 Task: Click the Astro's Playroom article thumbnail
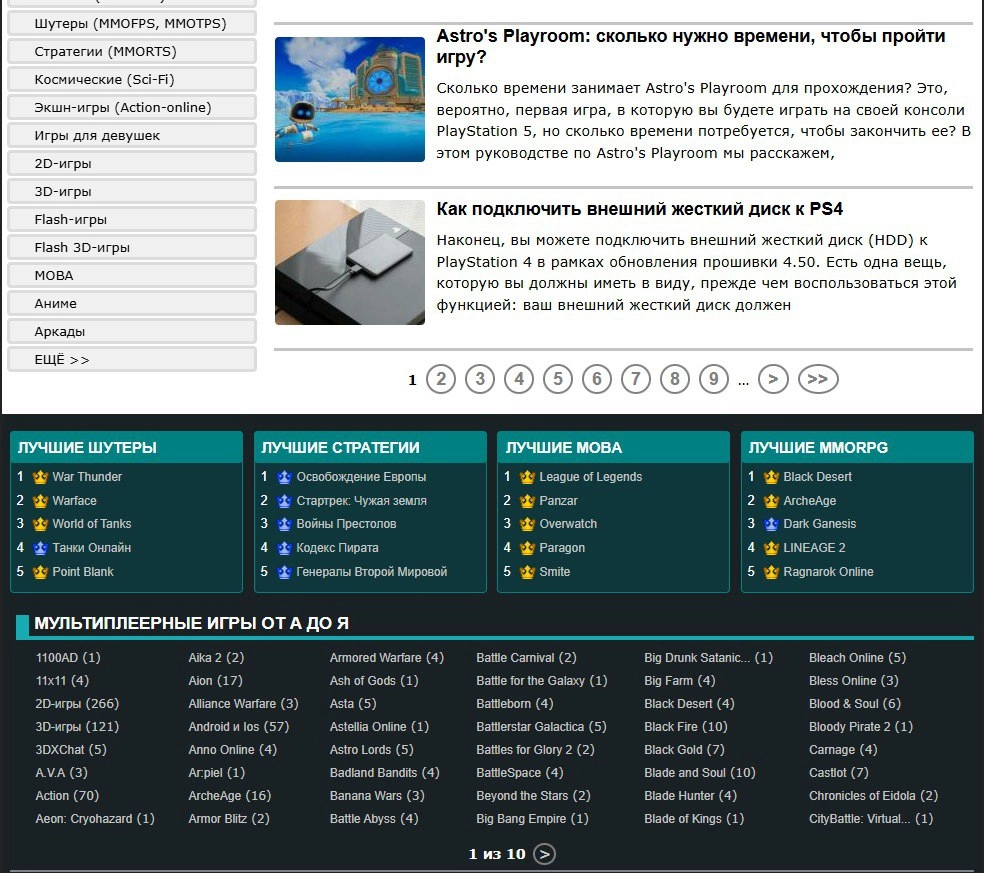tap(350, 99)
